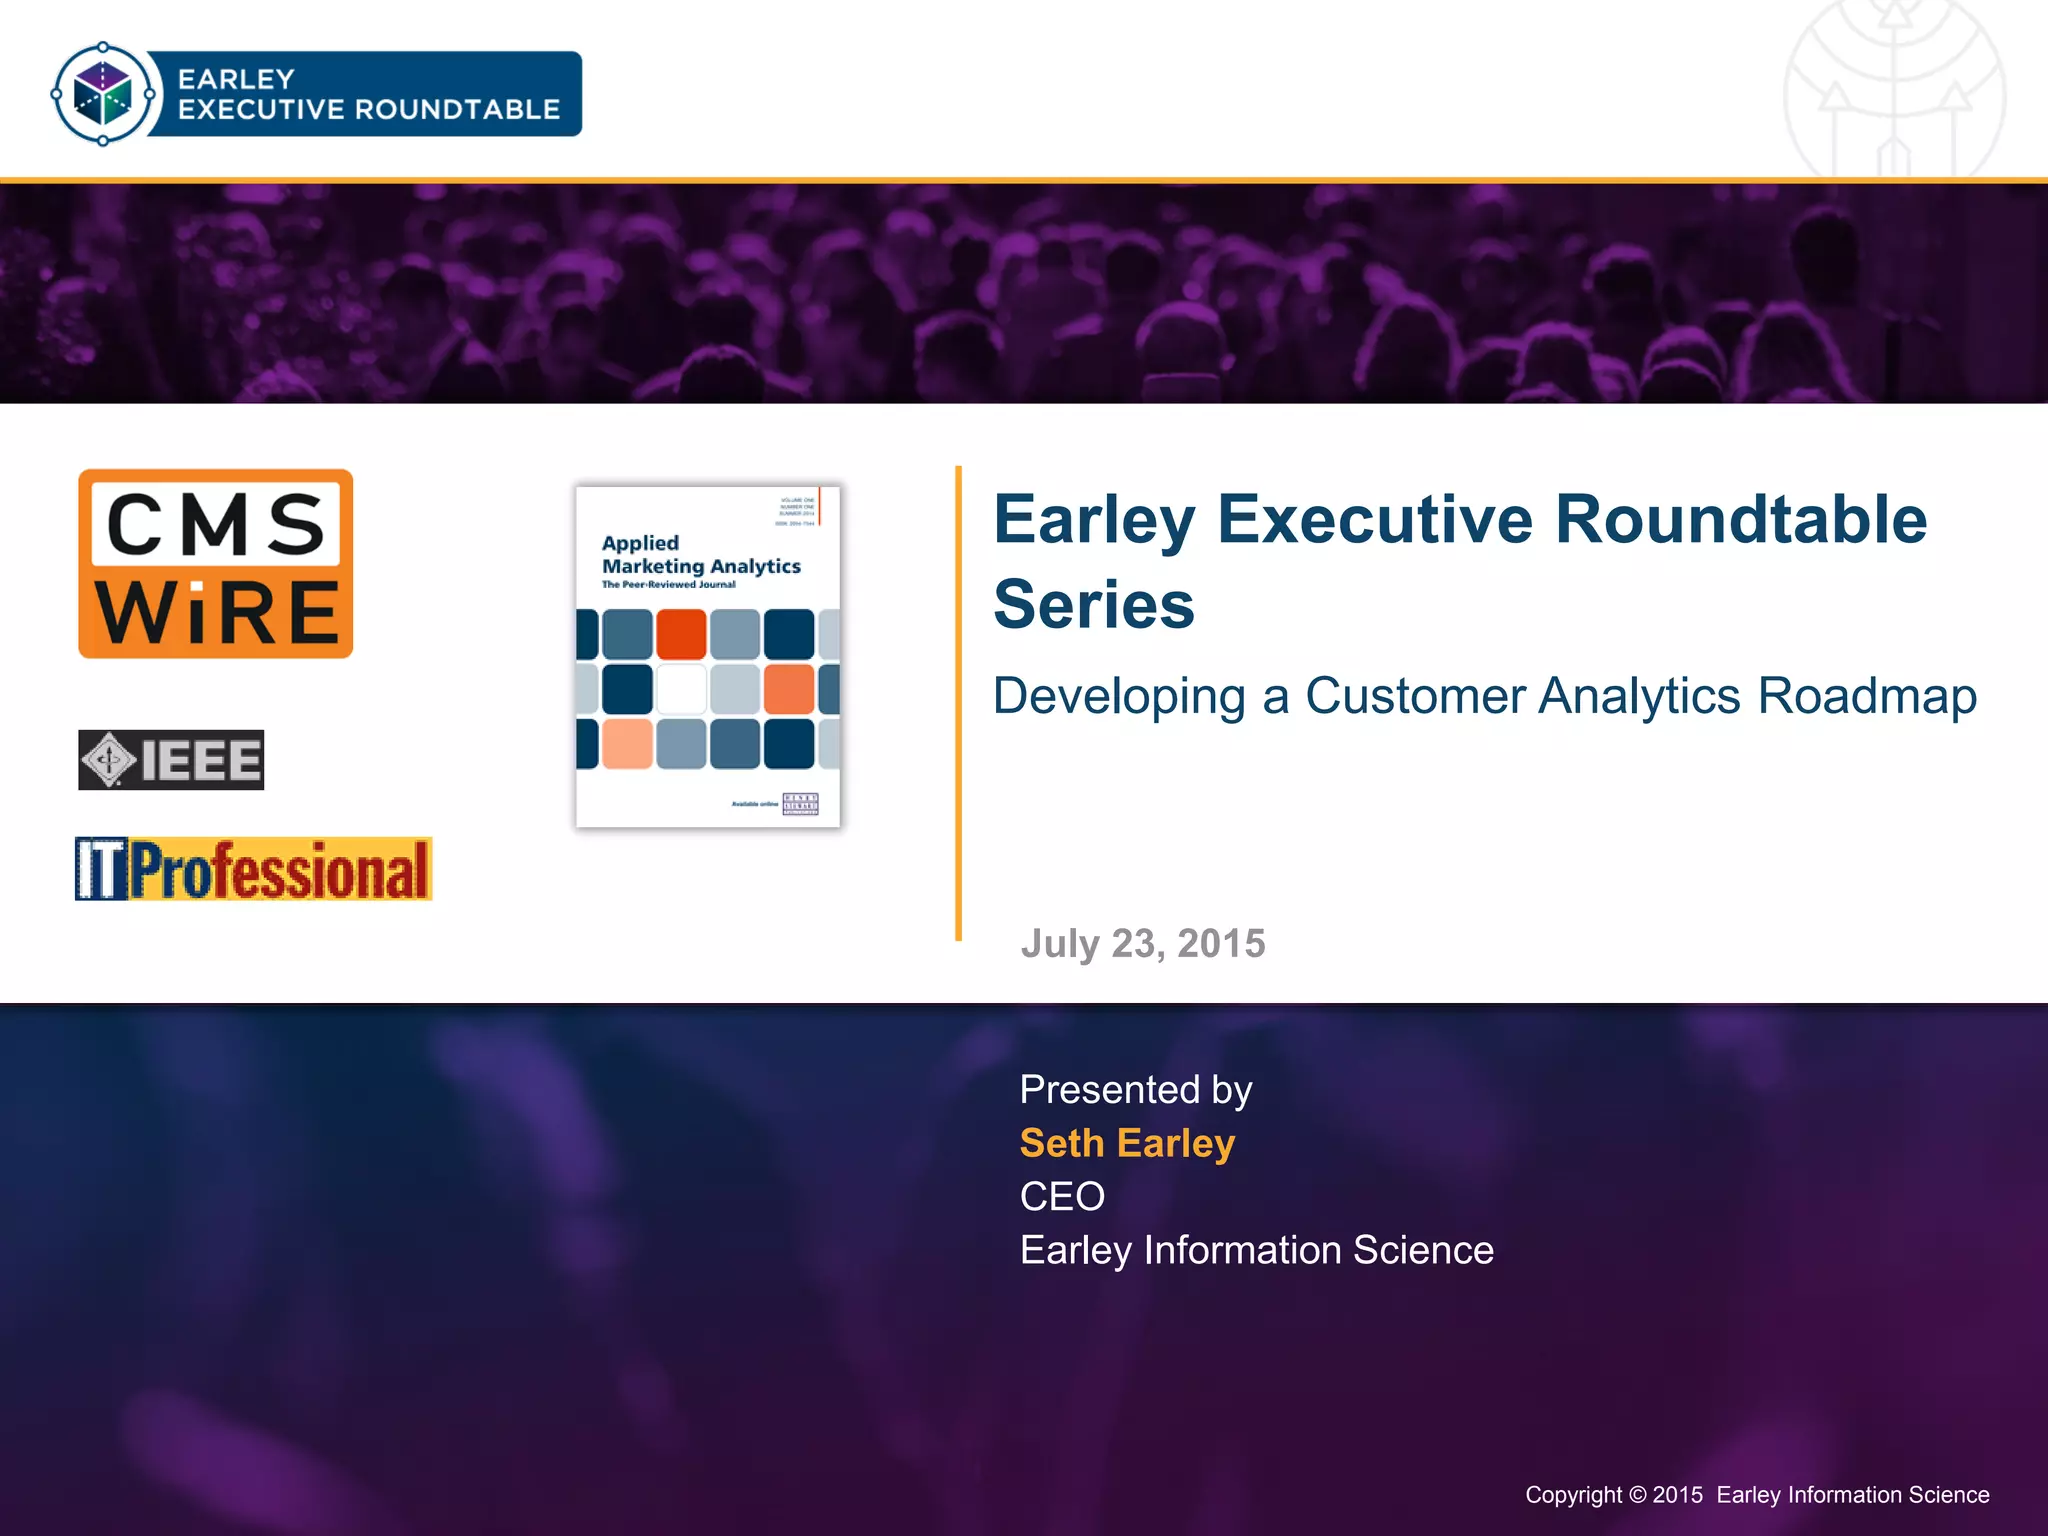Click the Earley cube logo emblem
The height and width of the screenshot is (1536, 2048).
[x=103, y=95]
